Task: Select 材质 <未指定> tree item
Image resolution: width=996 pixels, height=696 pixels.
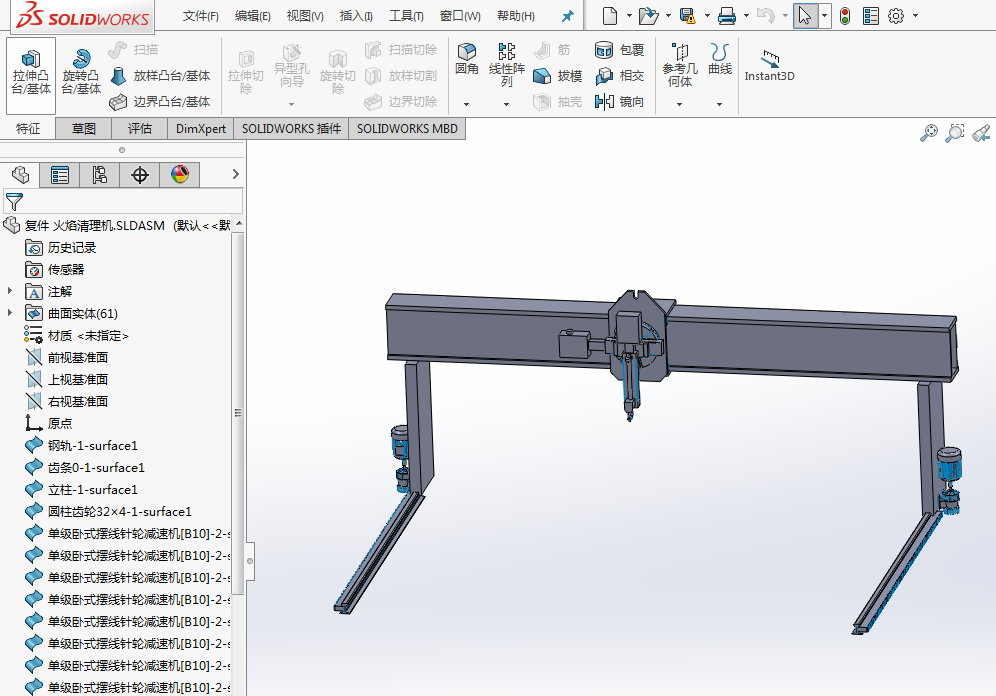Action: pos(76,336)
